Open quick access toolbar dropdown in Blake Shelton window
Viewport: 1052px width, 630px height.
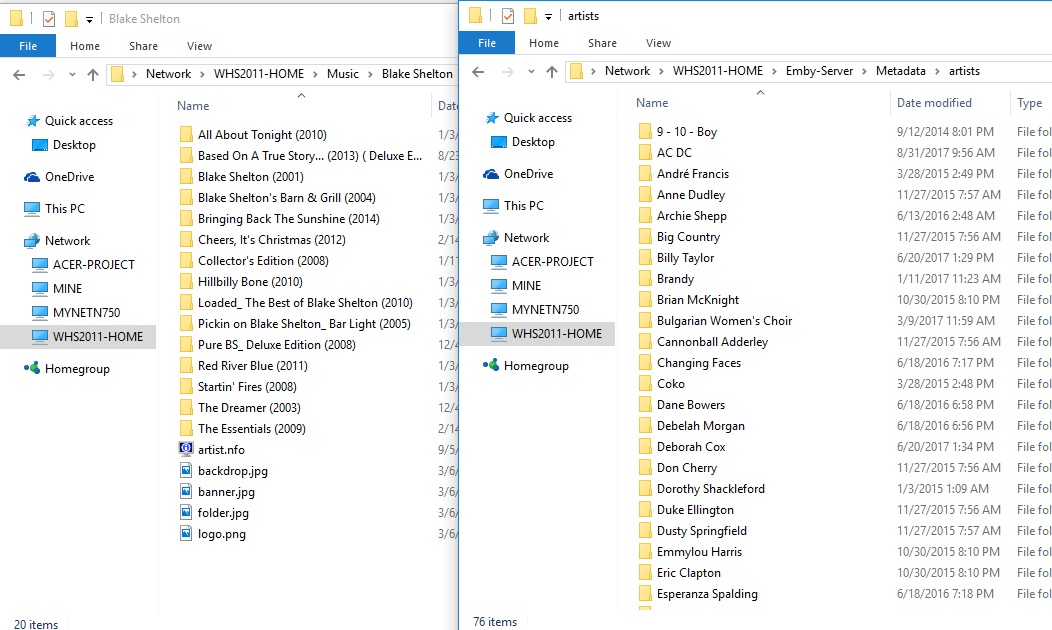(89, 20)
